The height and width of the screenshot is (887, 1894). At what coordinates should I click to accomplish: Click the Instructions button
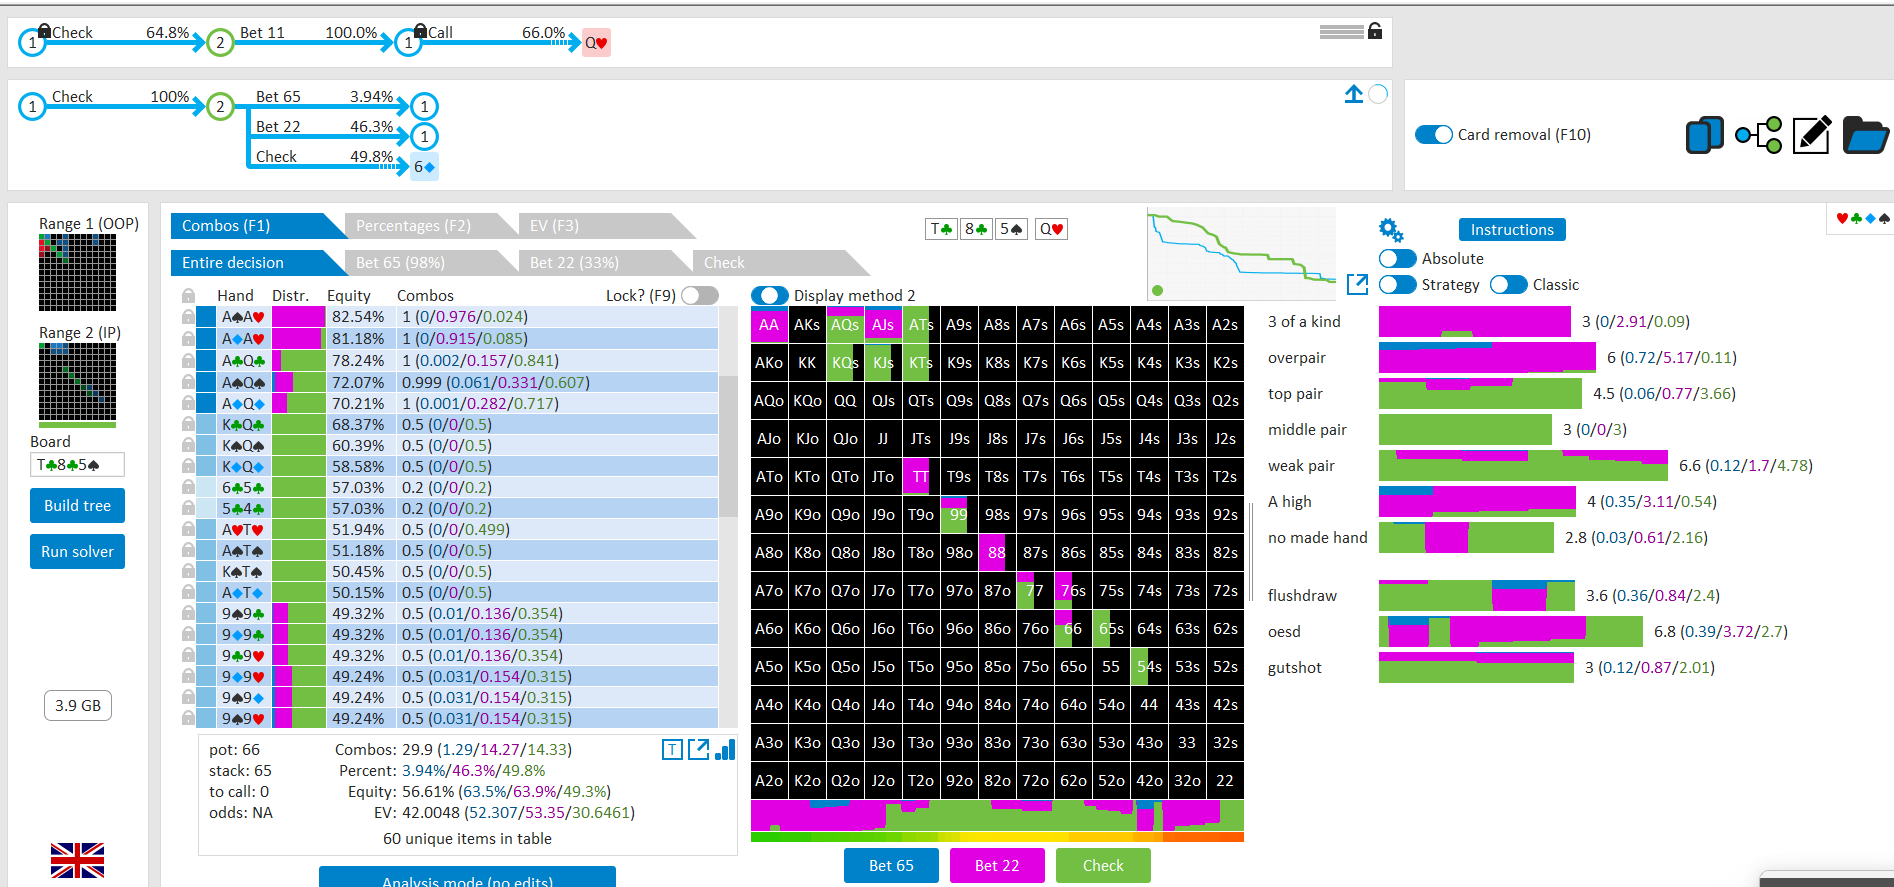pyautogui.click(x=1512, y=230)
